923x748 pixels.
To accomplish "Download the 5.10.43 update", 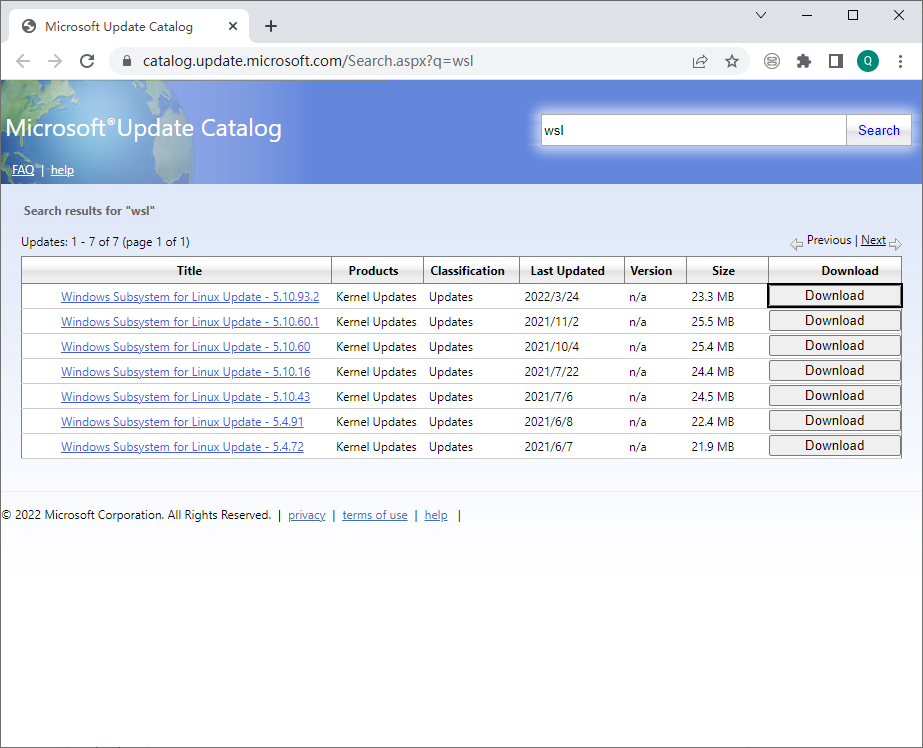I will point(835,395).
